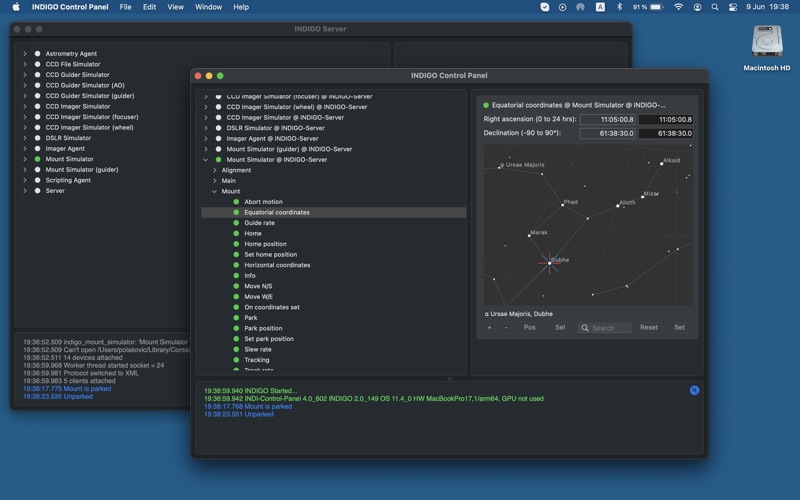The height and width of the screenshot is (500, 800).
Task: Expand Imager Agent @ INDIGO-Server node
Action: click(206, 138)
